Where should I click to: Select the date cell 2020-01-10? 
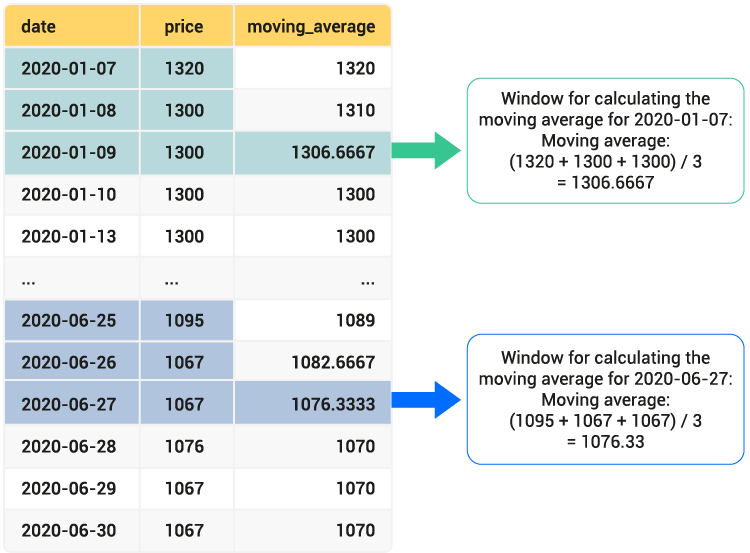click(x=72, y=194)
